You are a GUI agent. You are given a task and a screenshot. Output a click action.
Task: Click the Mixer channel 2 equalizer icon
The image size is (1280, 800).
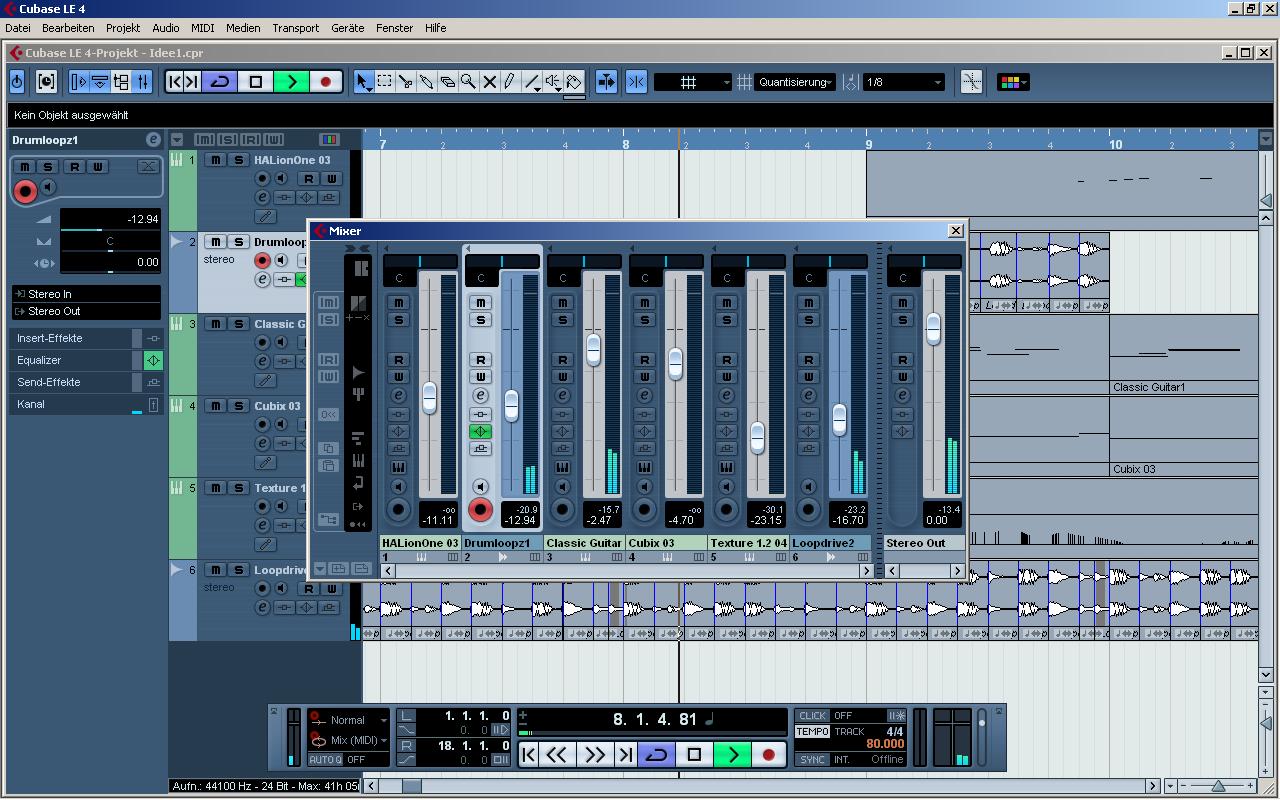pyautogui.click(x=481, y=432)
